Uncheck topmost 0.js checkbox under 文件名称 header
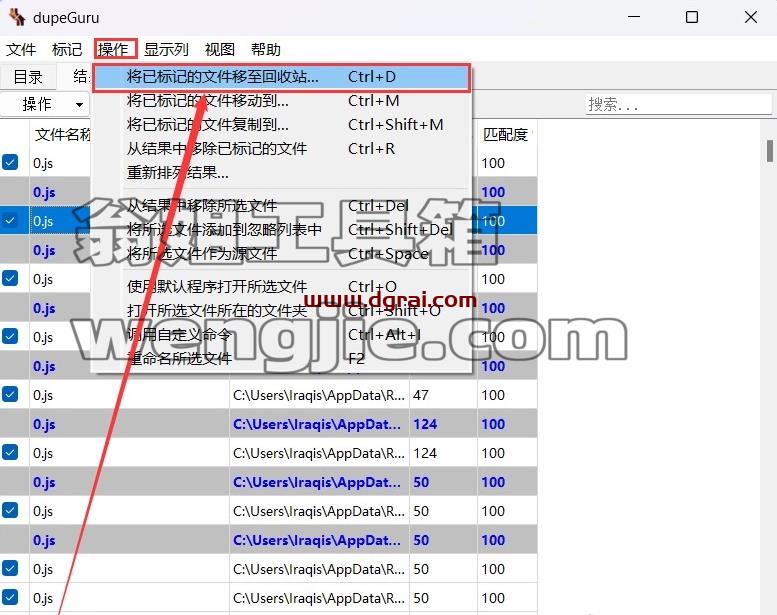Screen dimensions: 777x615 10,163
